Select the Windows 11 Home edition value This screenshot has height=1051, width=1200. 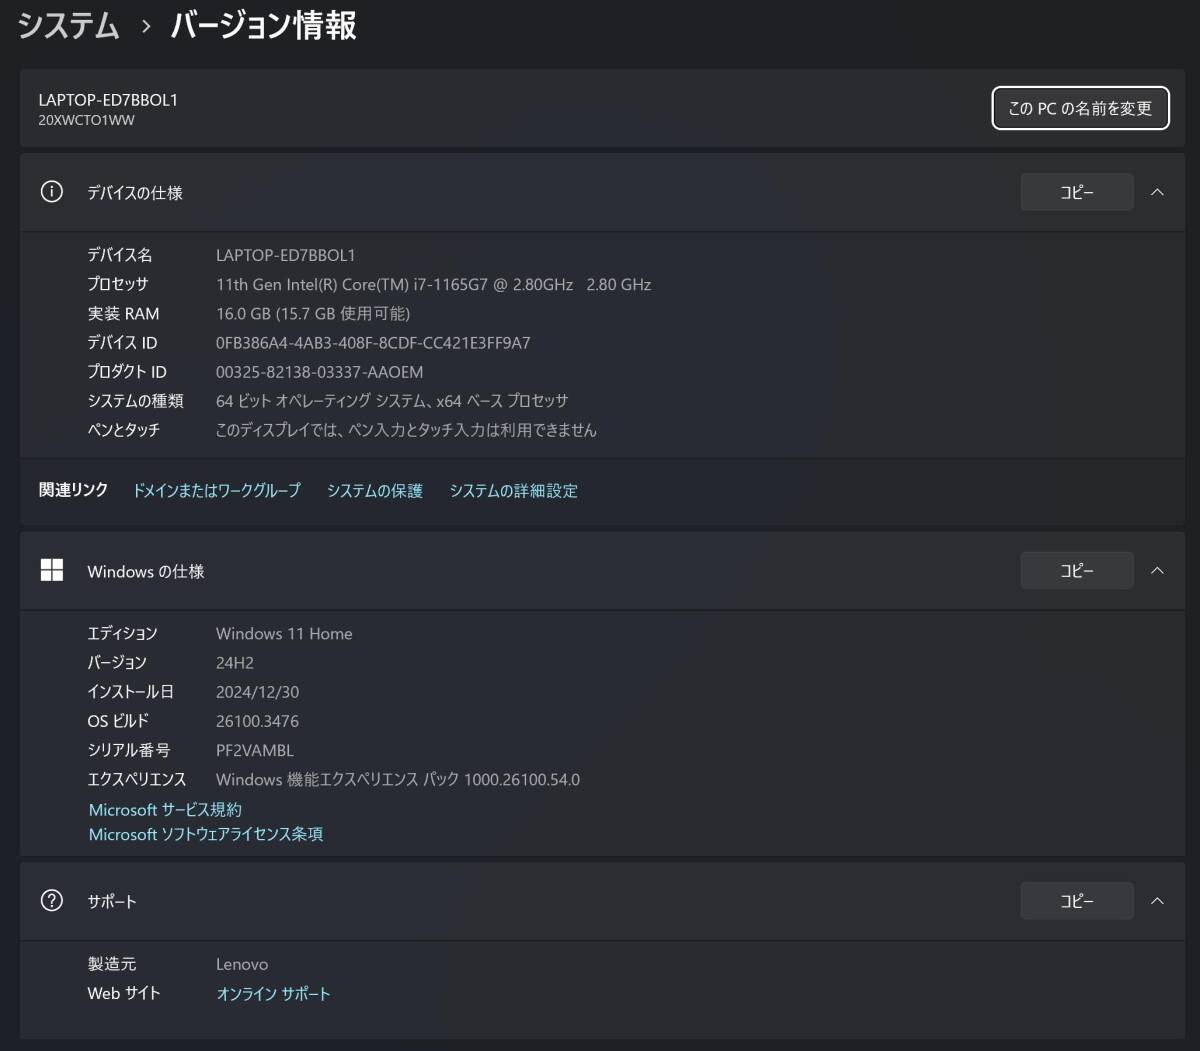pos(284,633)
